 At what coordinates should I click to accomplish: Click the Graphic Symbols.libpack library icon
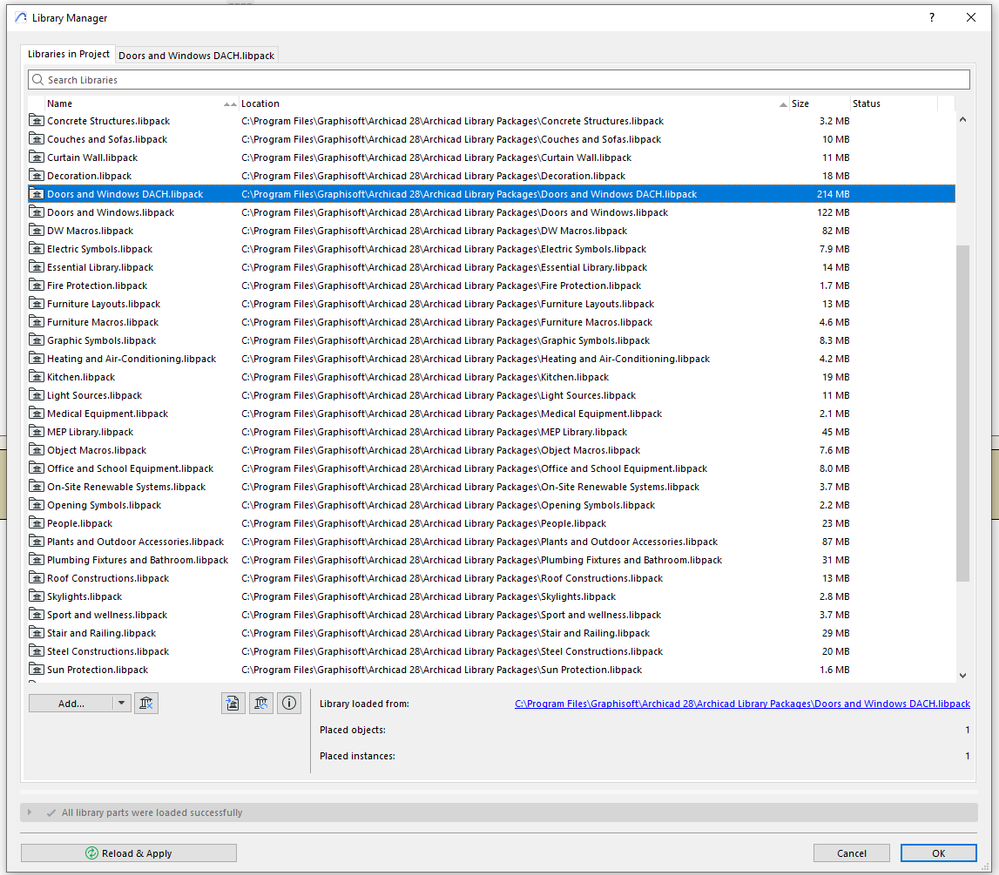click(x=36, y=340)
